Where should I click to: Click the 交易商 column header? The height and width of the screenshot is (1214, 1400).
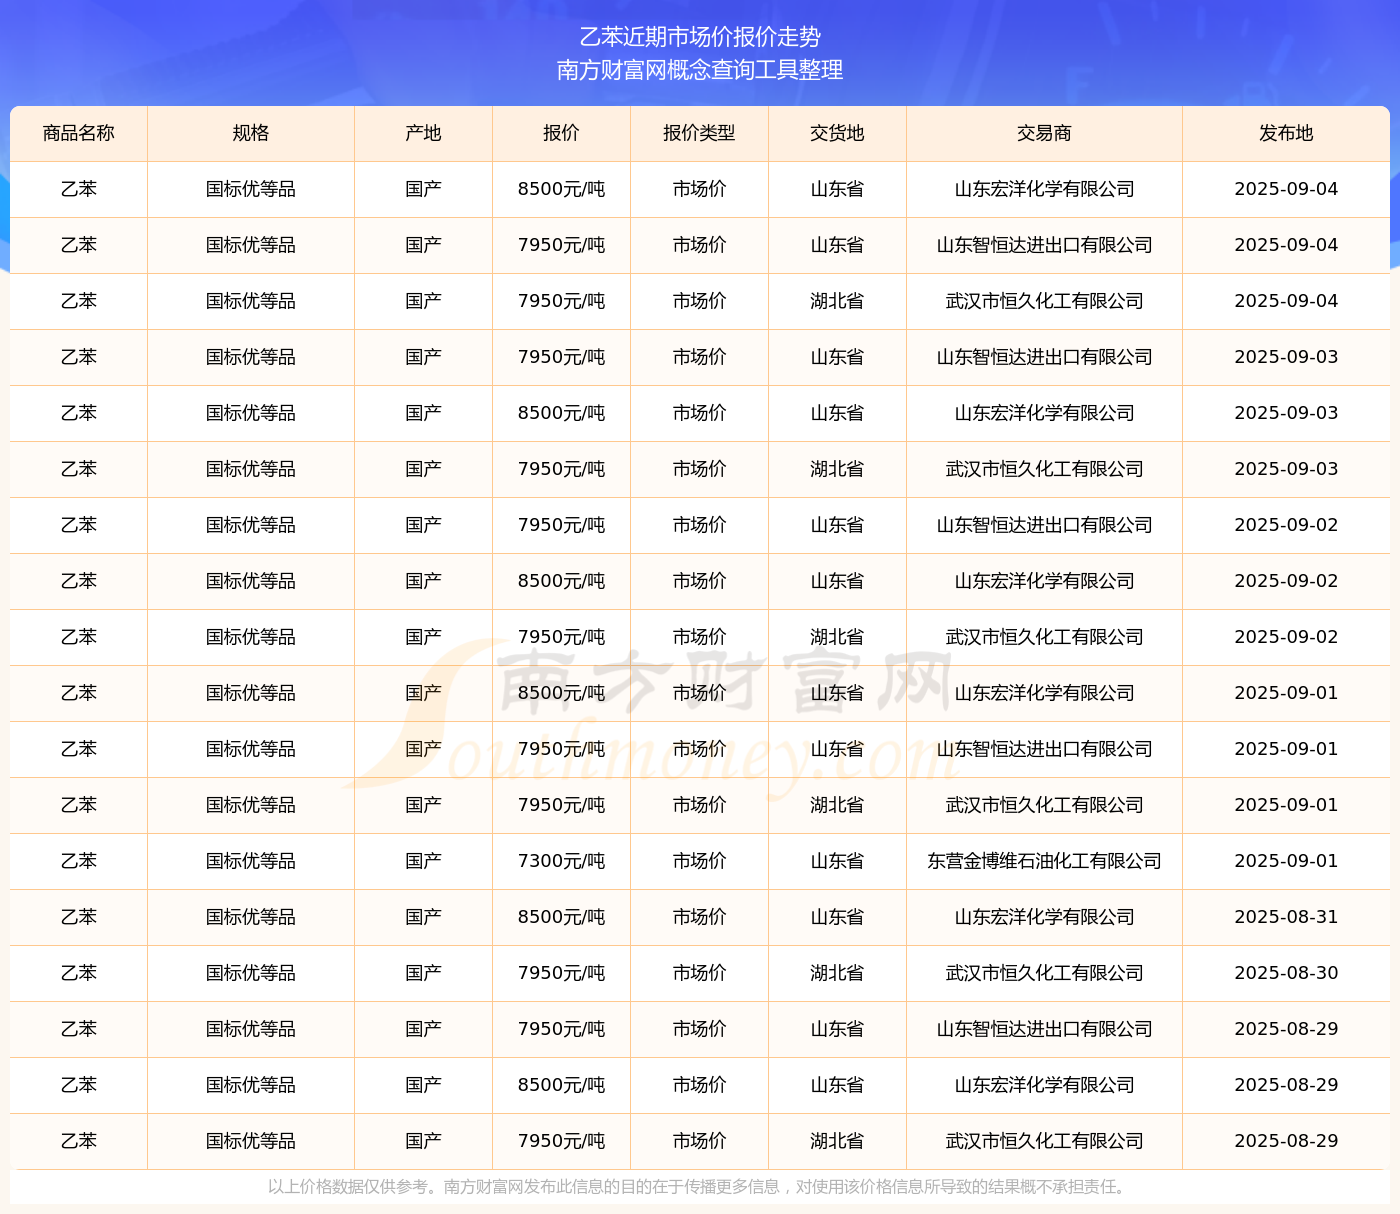1044,133
